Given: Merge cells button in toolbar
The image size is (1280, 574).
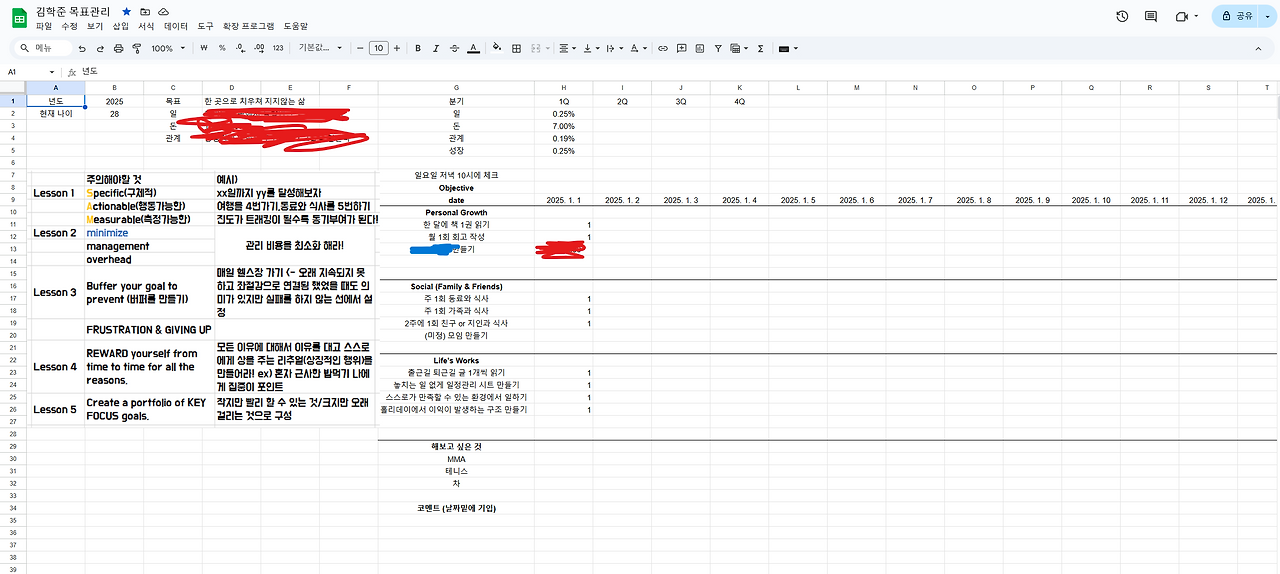Looking at the screenshot, I should pos(537,48).
